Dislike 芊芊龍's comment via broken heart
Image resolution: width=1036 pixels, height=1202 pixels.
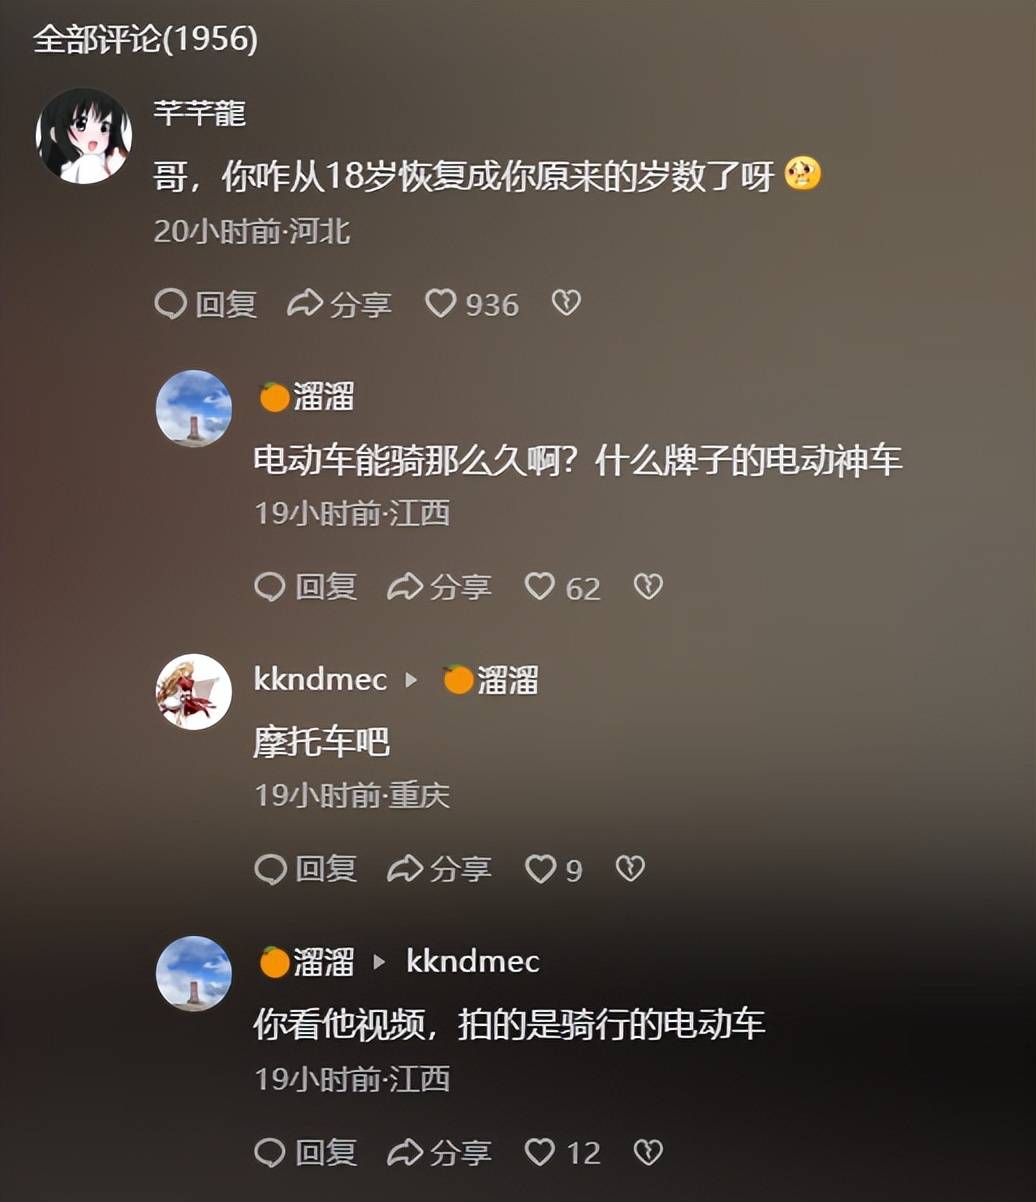tap(566, 304)
